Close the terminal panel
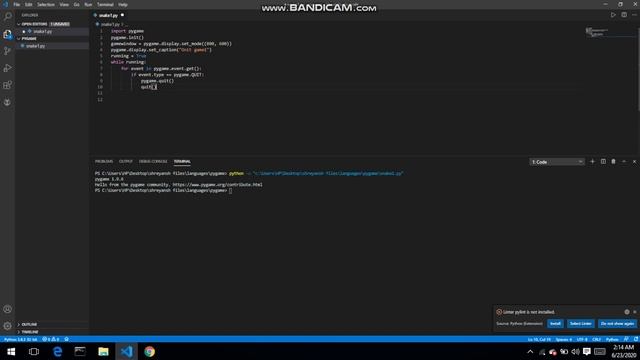This screenshot has width=640, height=360. (634, 162)
